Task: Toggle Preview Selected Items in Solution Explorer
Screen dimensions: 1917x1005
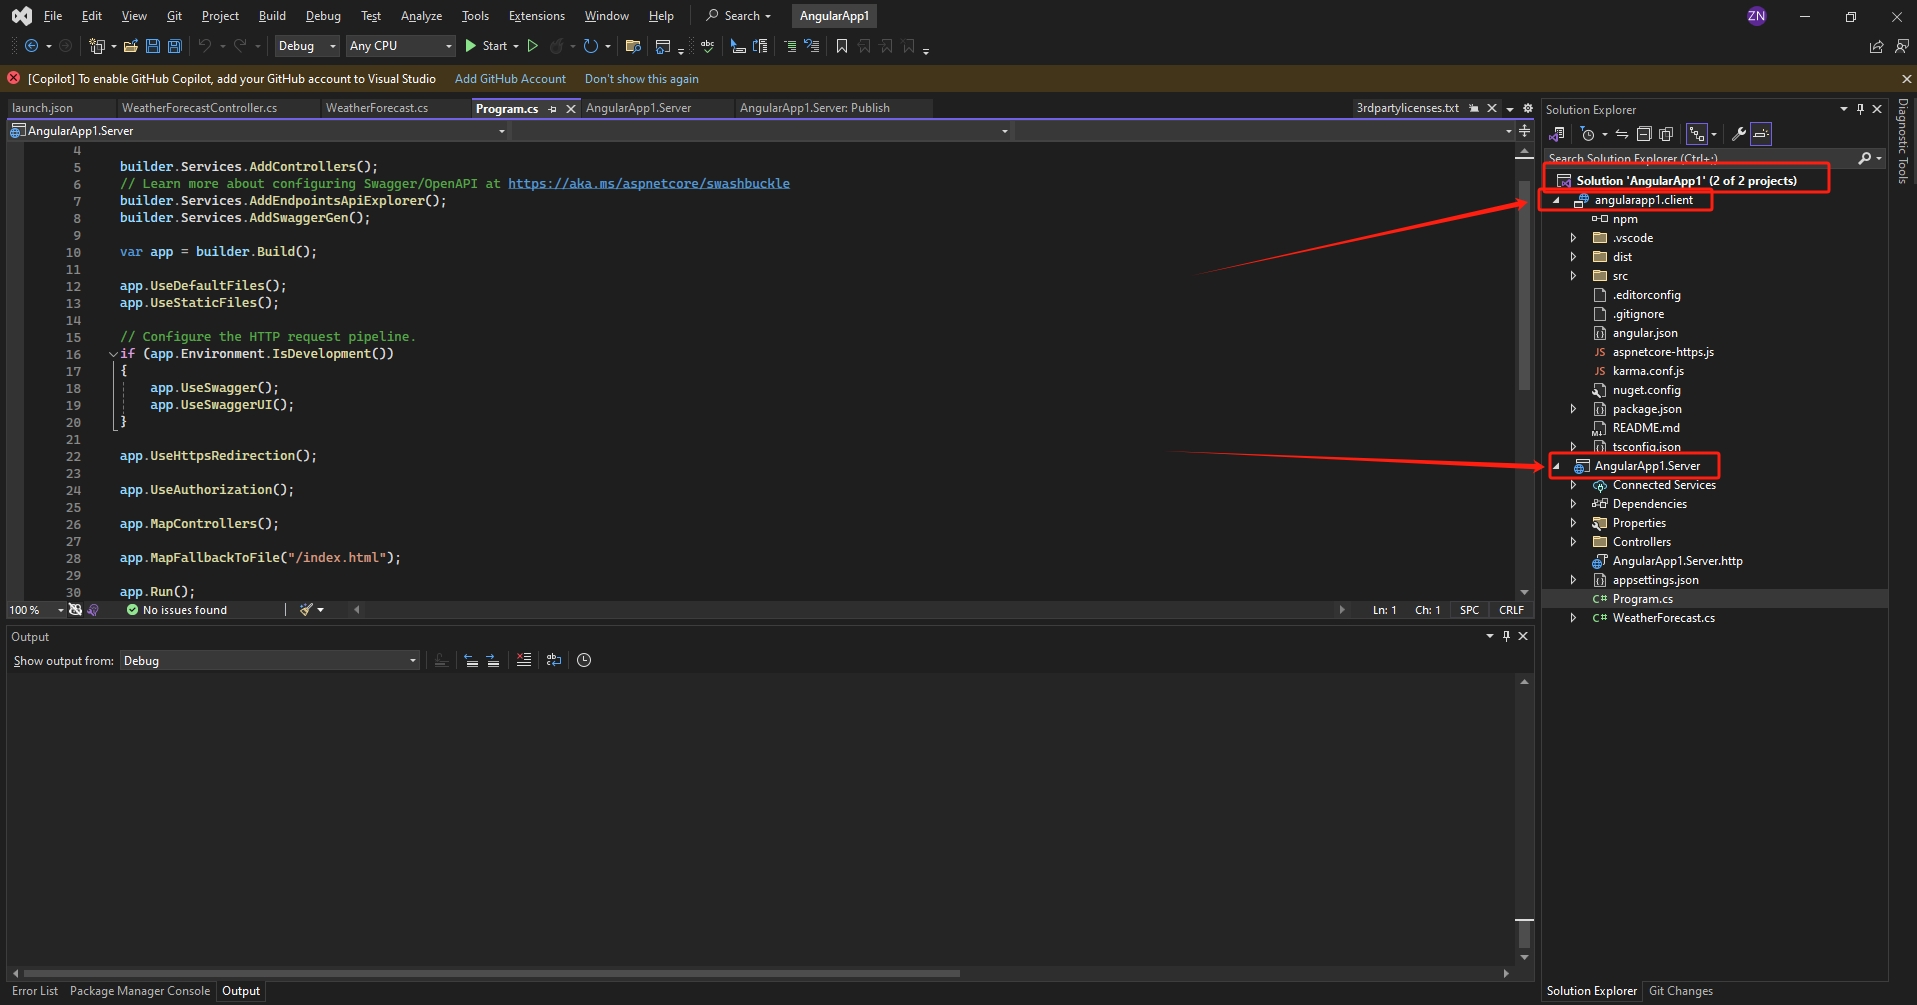Action: (1761, 134)
